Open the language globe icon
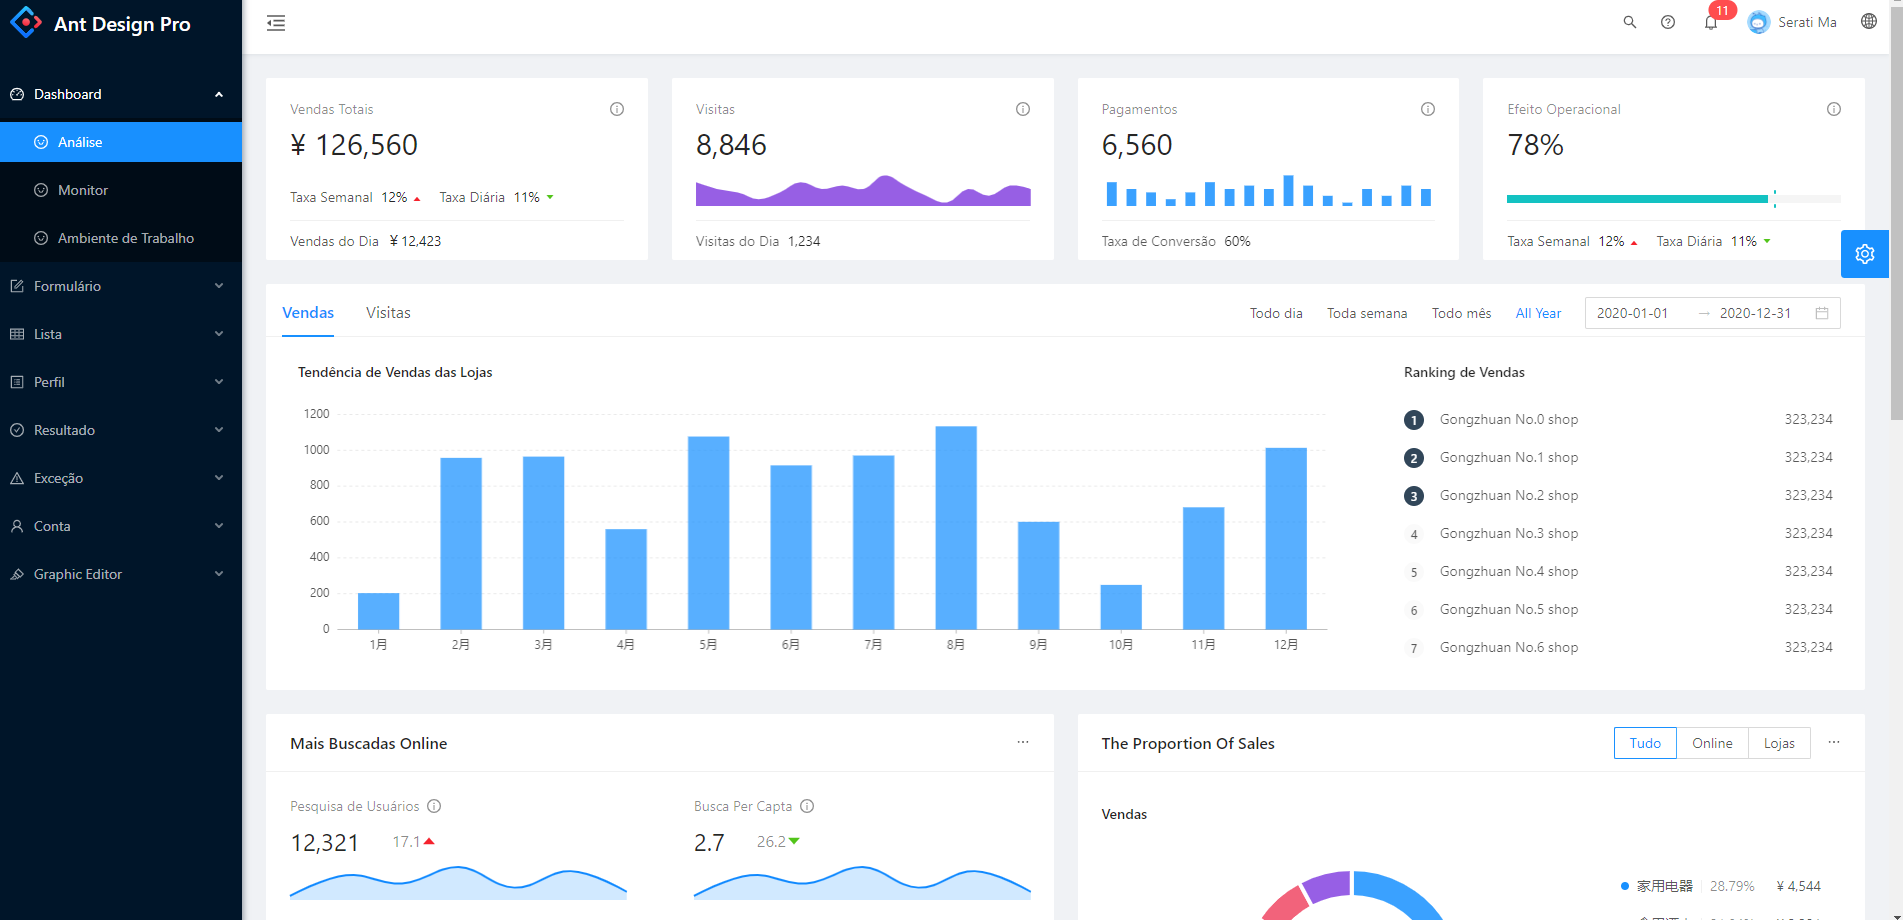 click(x=1869, y=21)
